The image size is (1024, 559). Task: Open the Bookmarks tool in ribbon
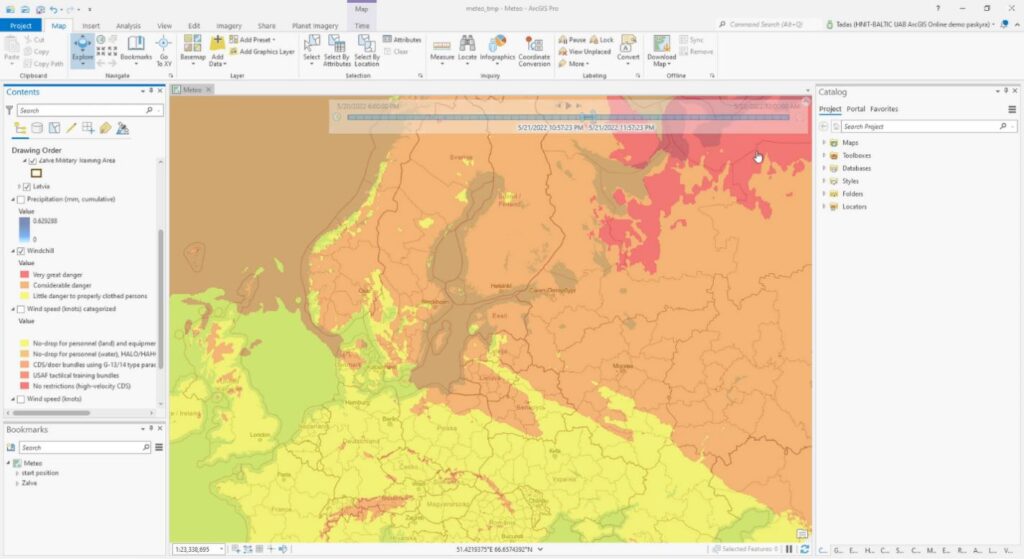click(x=136, y=49)
